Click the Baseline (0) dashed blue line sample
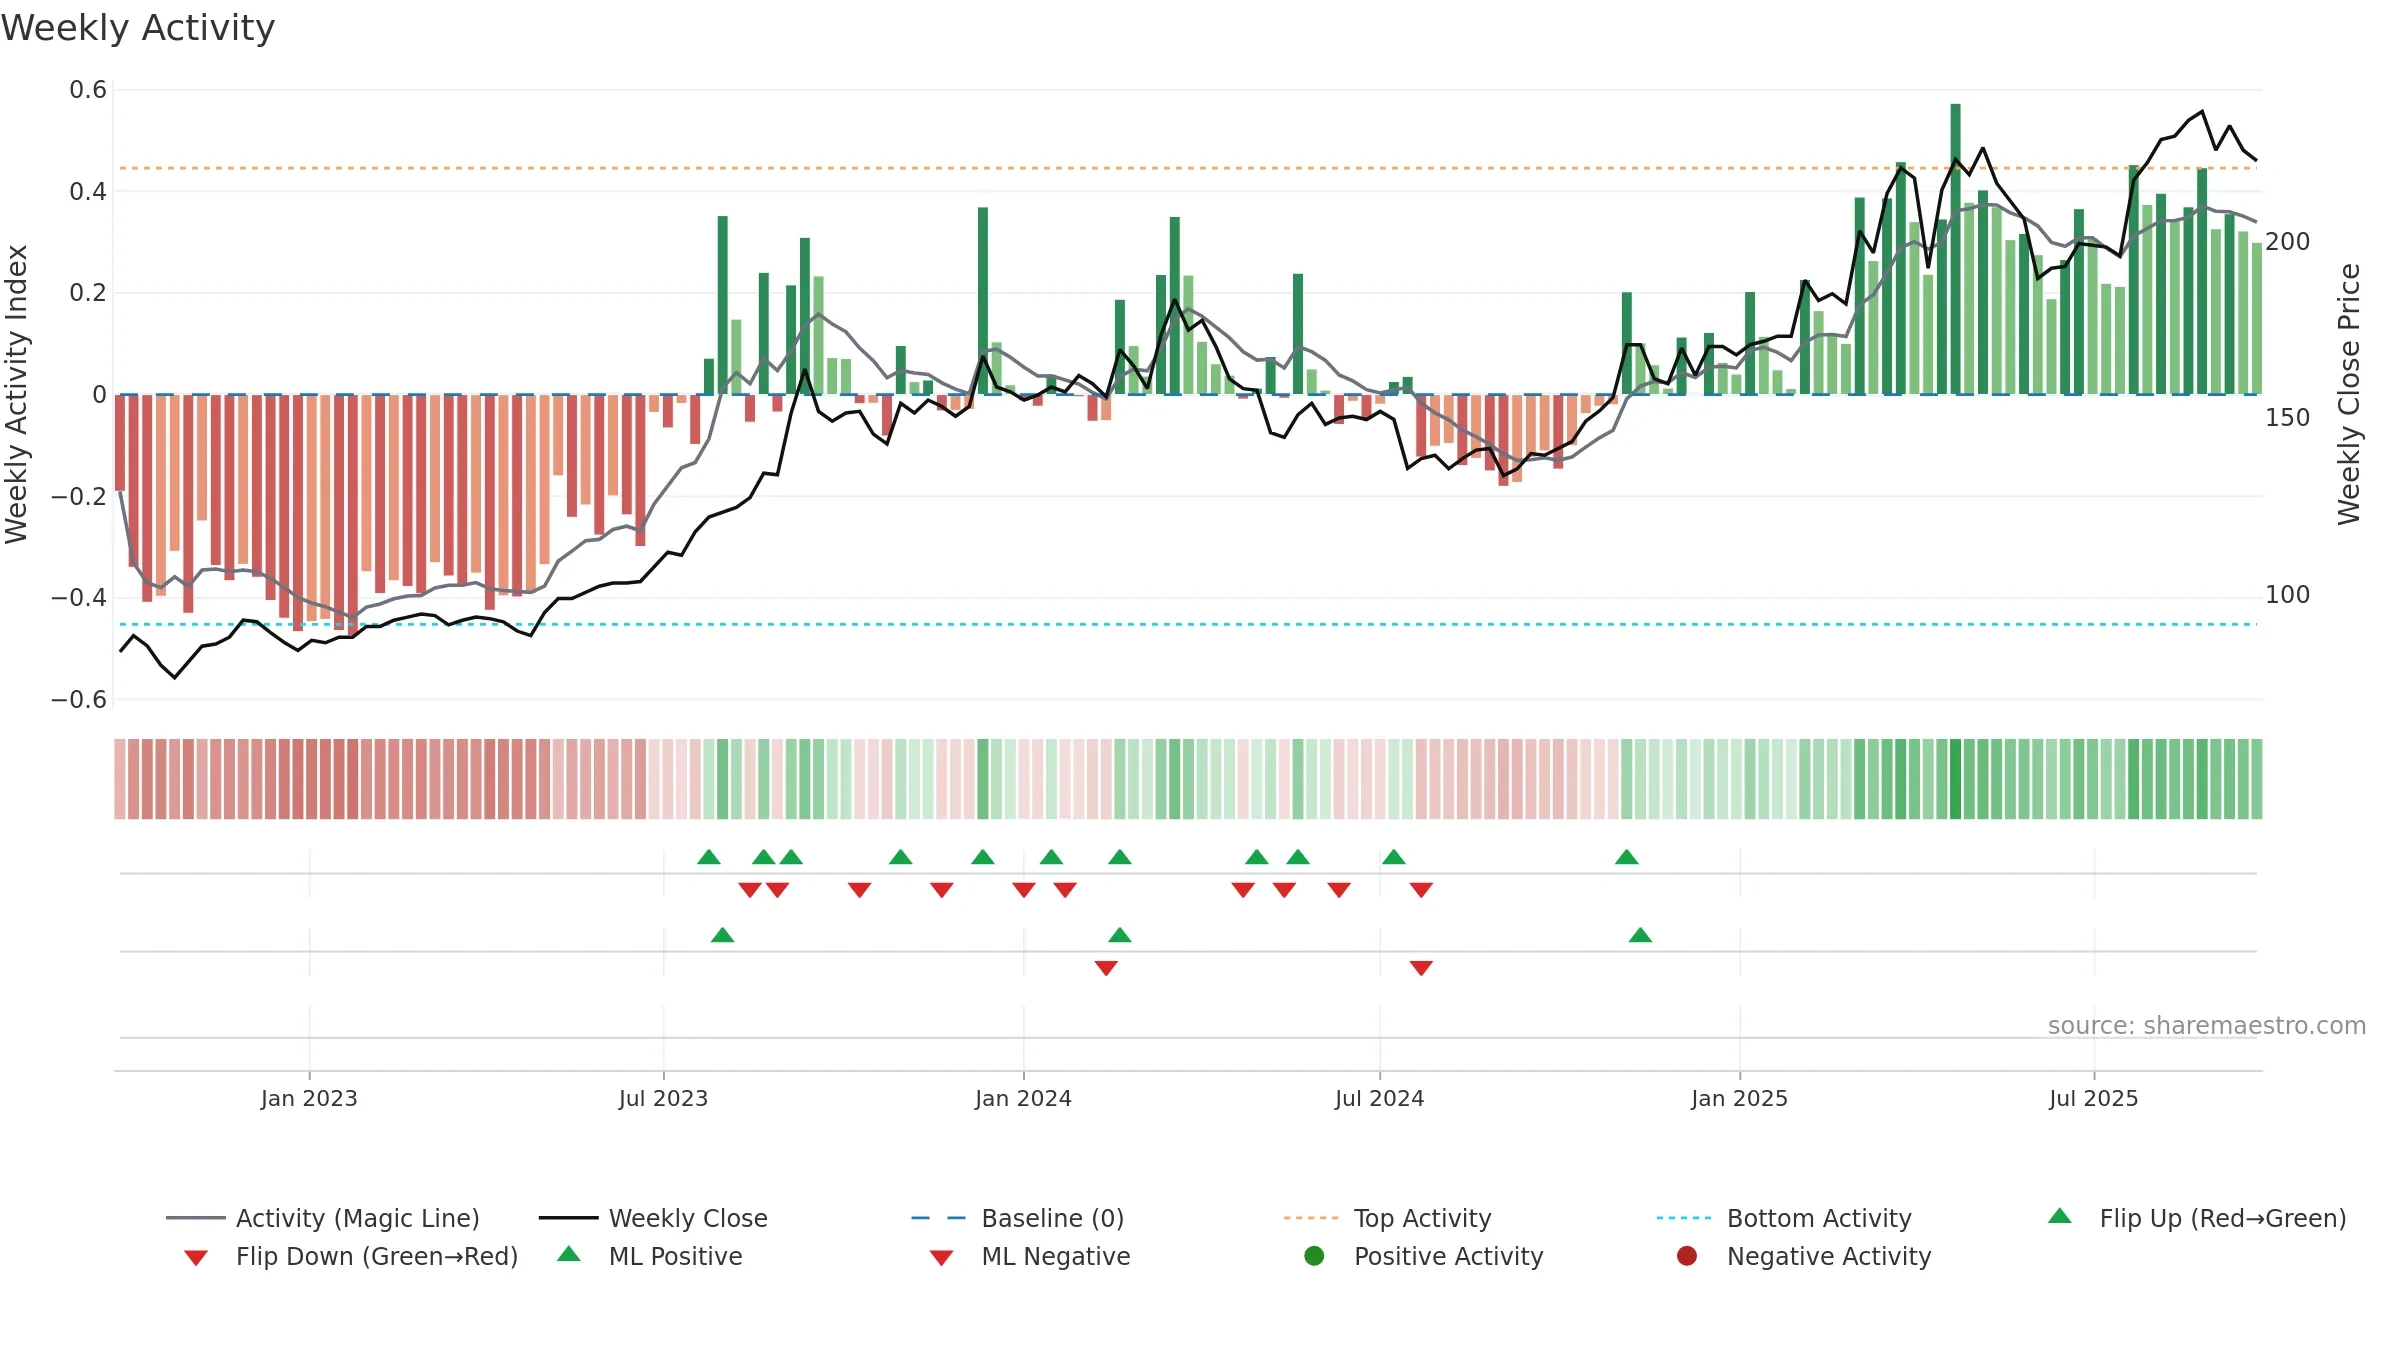This screenshot has width=2400, height=1350. [939, 1218]
